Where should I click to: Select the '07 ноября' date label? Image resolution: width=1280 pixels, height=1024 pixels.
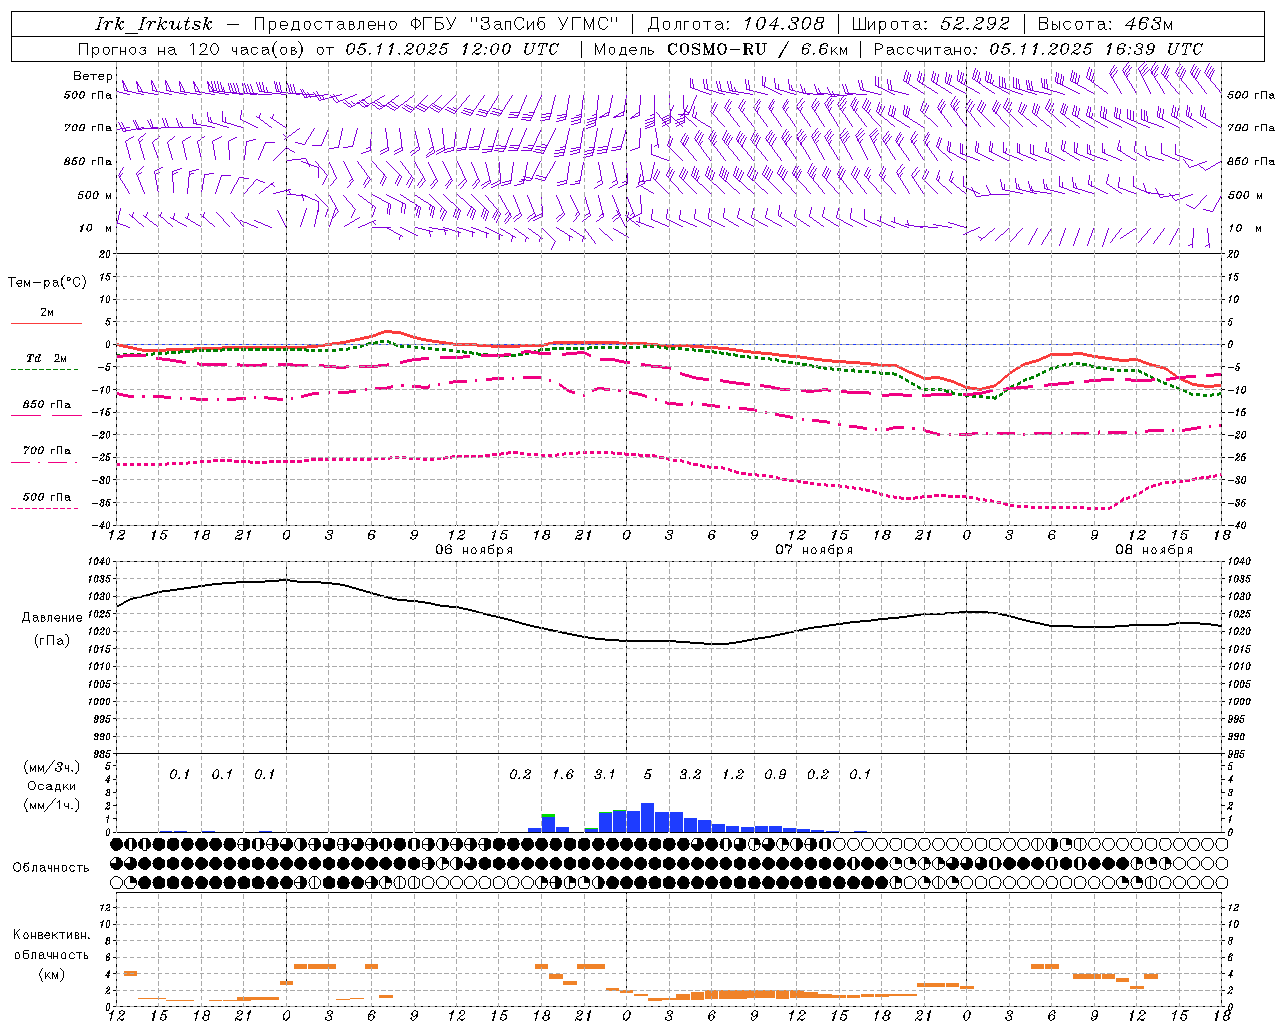(814, 549)
